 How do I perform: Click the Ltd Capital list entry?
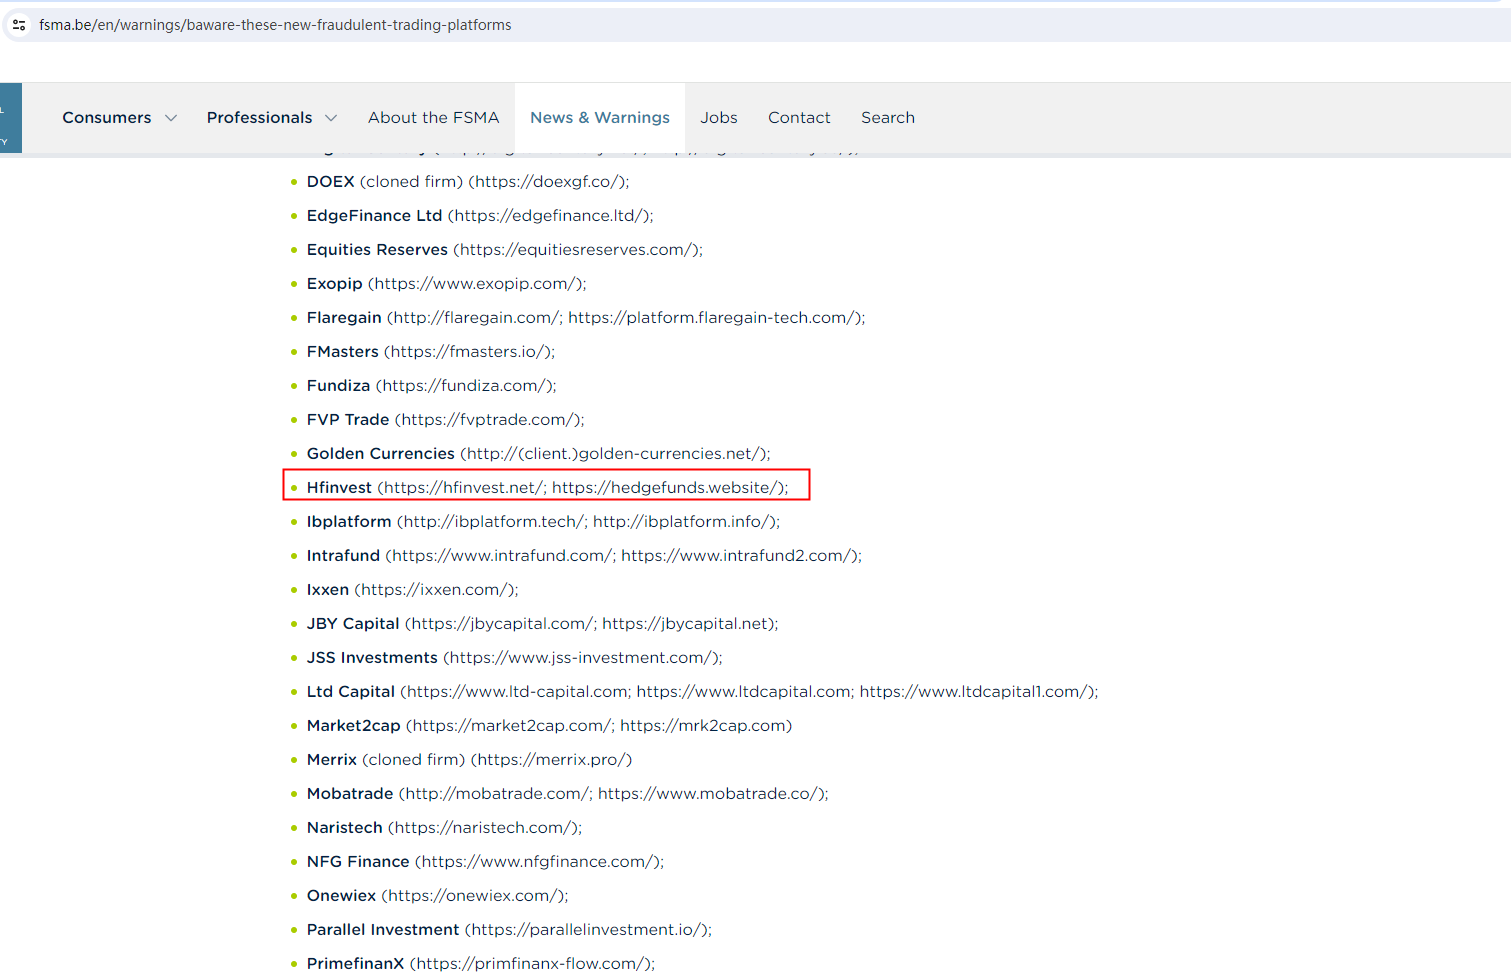pos(701,692)
